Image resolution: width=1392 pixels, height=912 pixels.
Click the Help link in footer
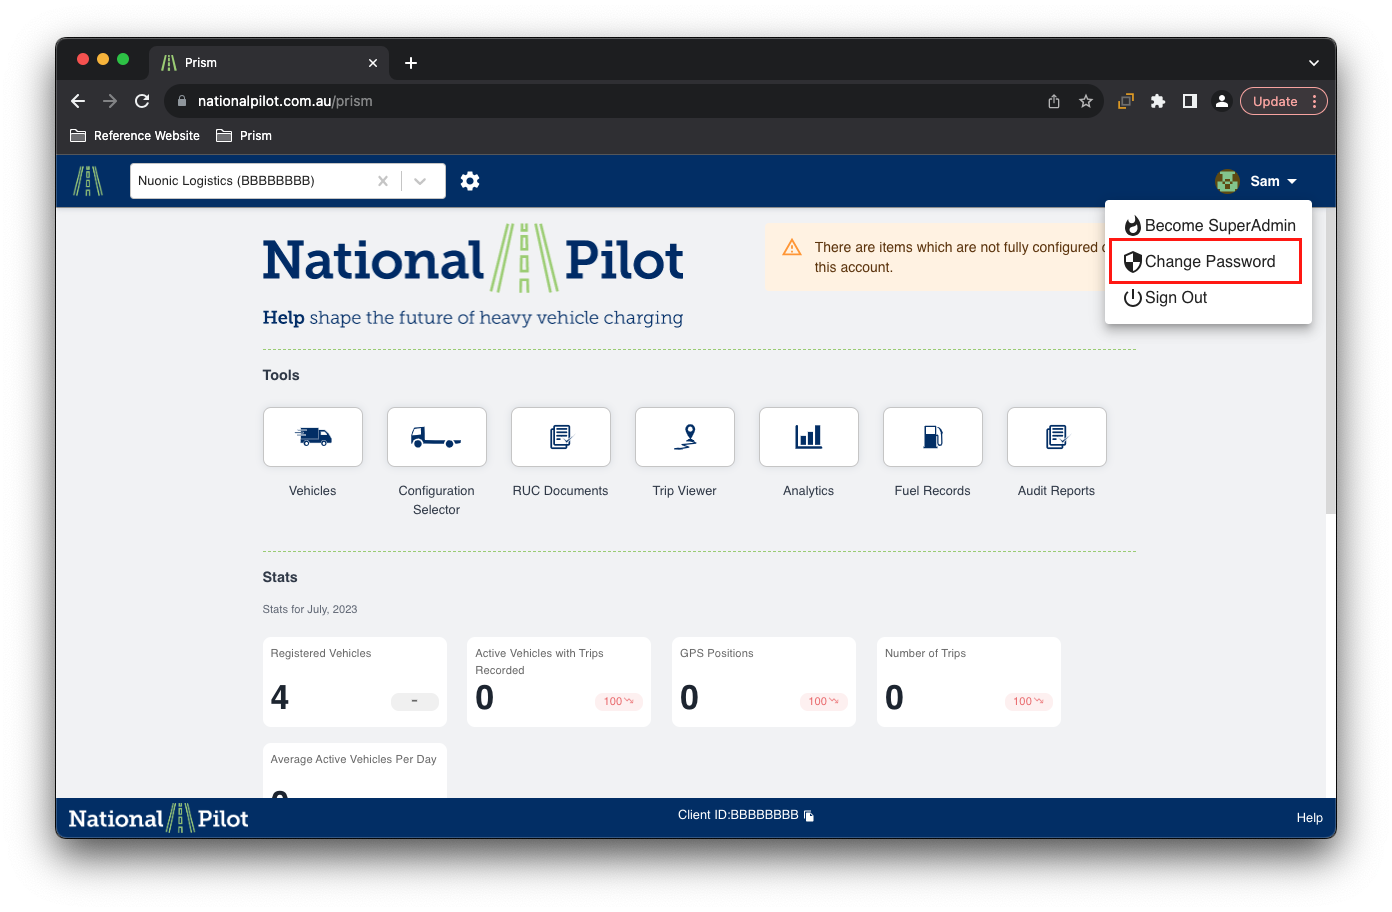click(1309, 818)
